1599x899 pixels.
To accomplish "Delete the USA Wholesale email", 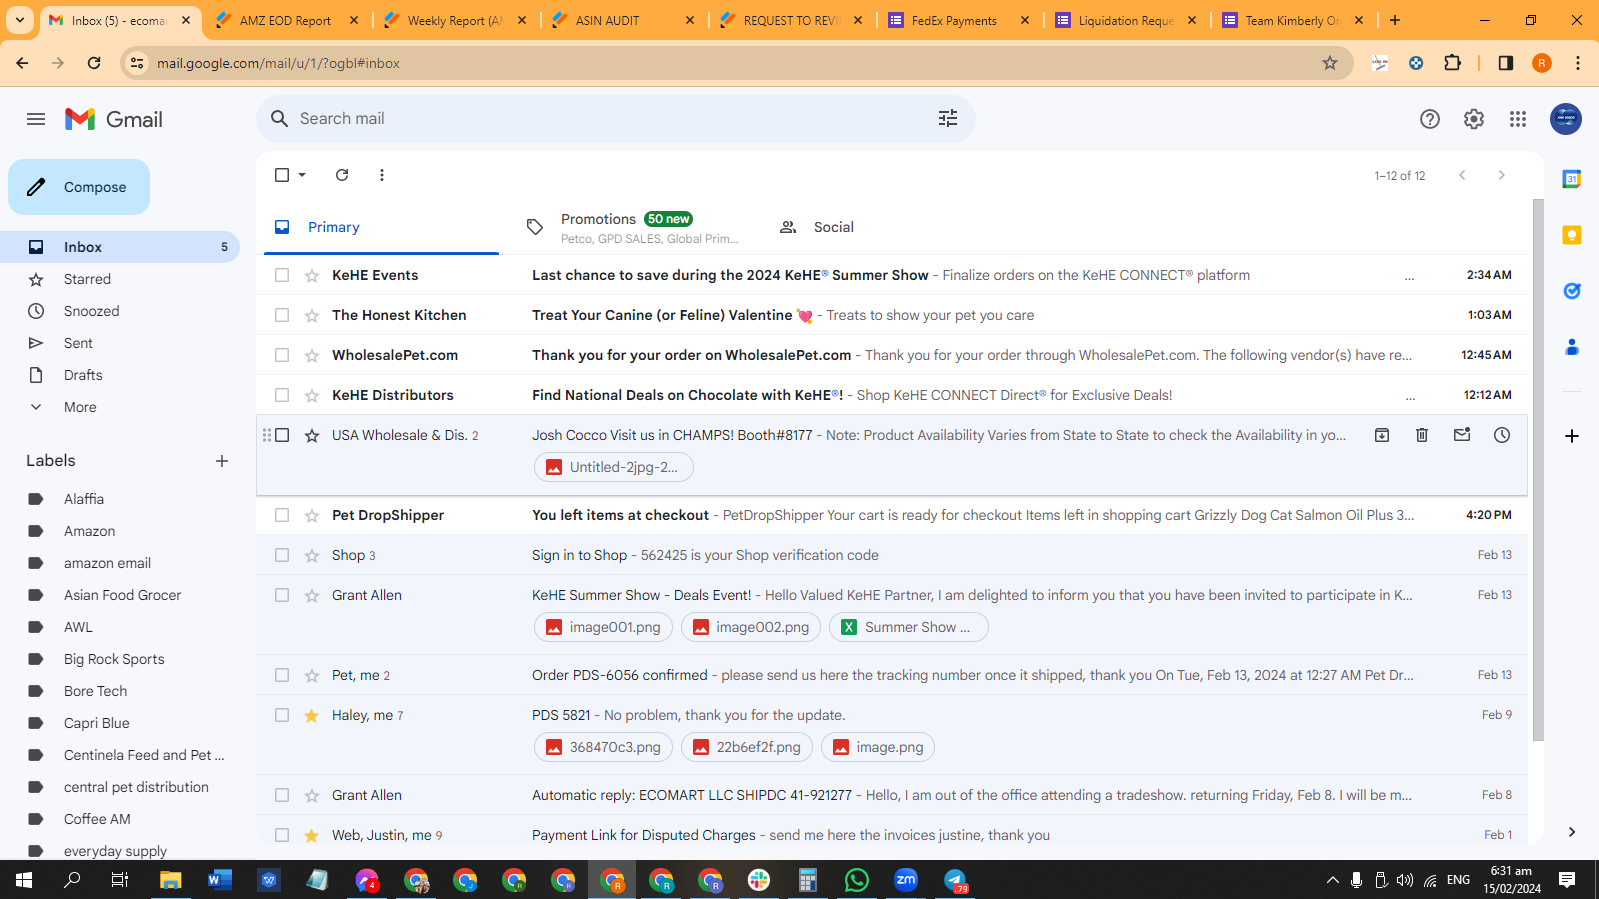I will point(1422,435).
